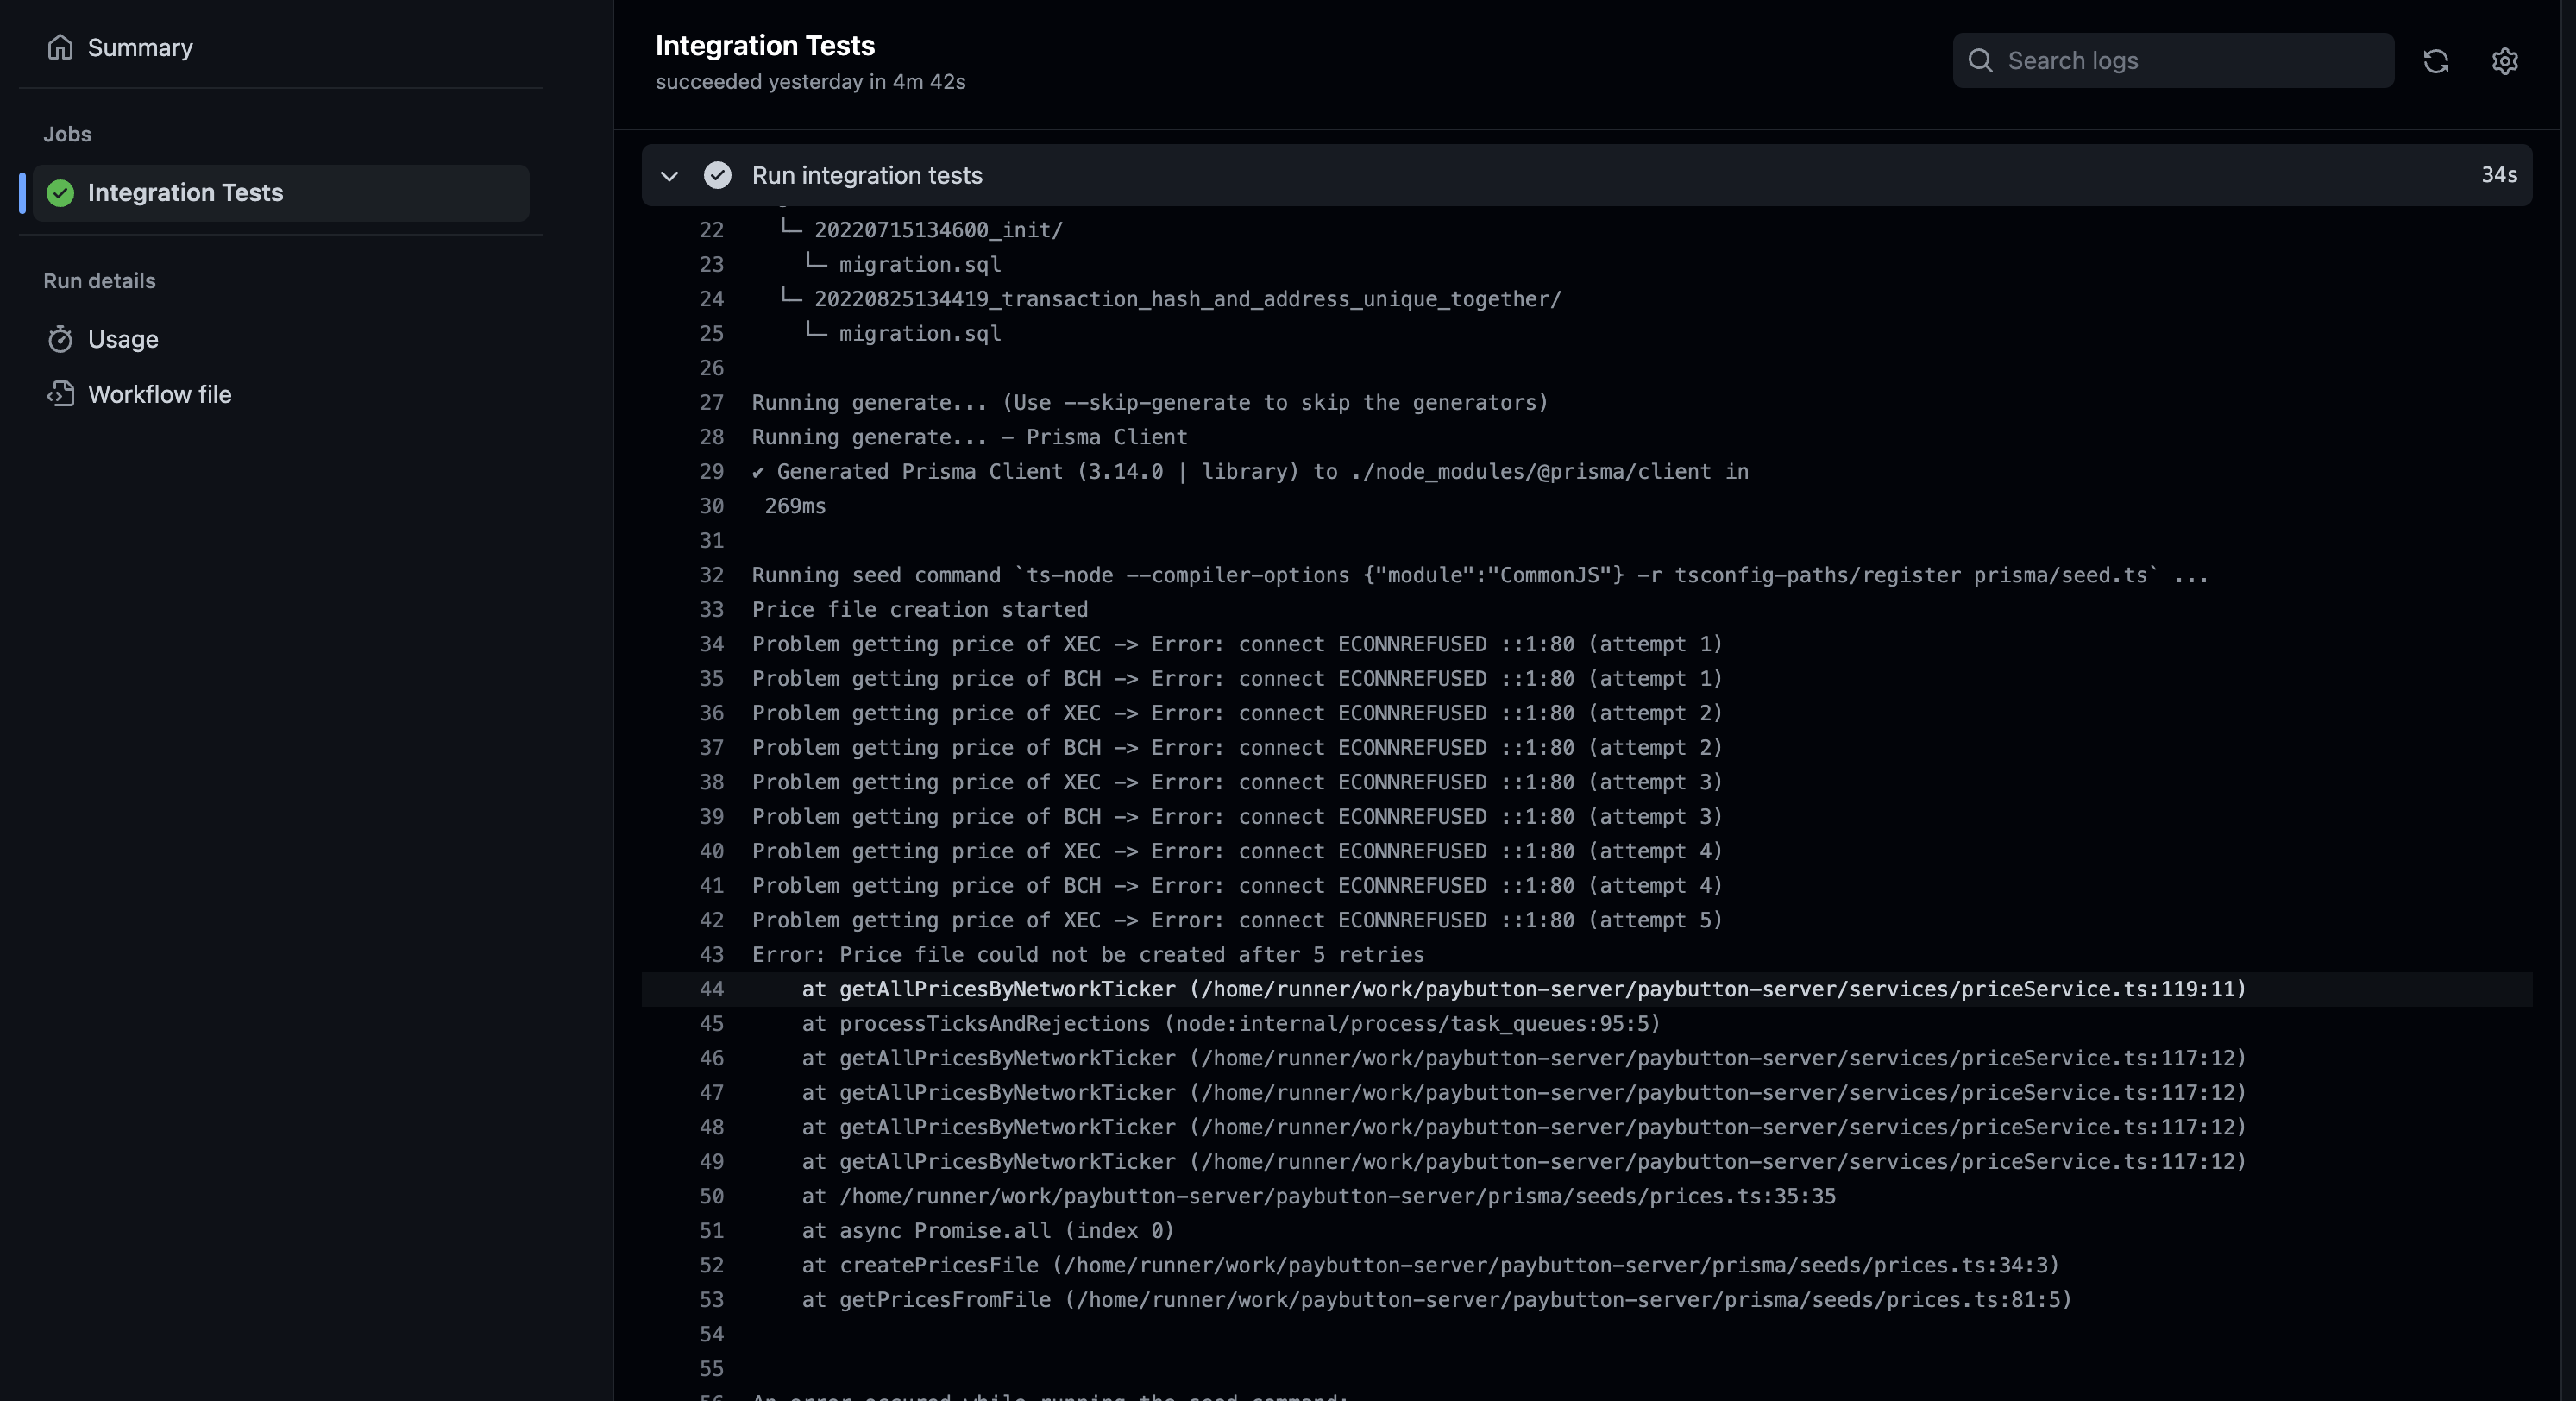Screen dimensions: 2576x1401
Task: Collapse the Run integration tests step
Action: [x=669, y=176]
